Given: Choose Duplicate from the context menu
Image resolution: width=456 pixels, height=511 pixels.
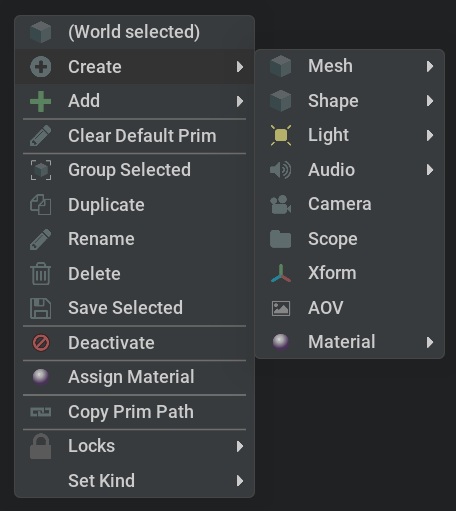Looking at the screenshot, I should 135,204.
